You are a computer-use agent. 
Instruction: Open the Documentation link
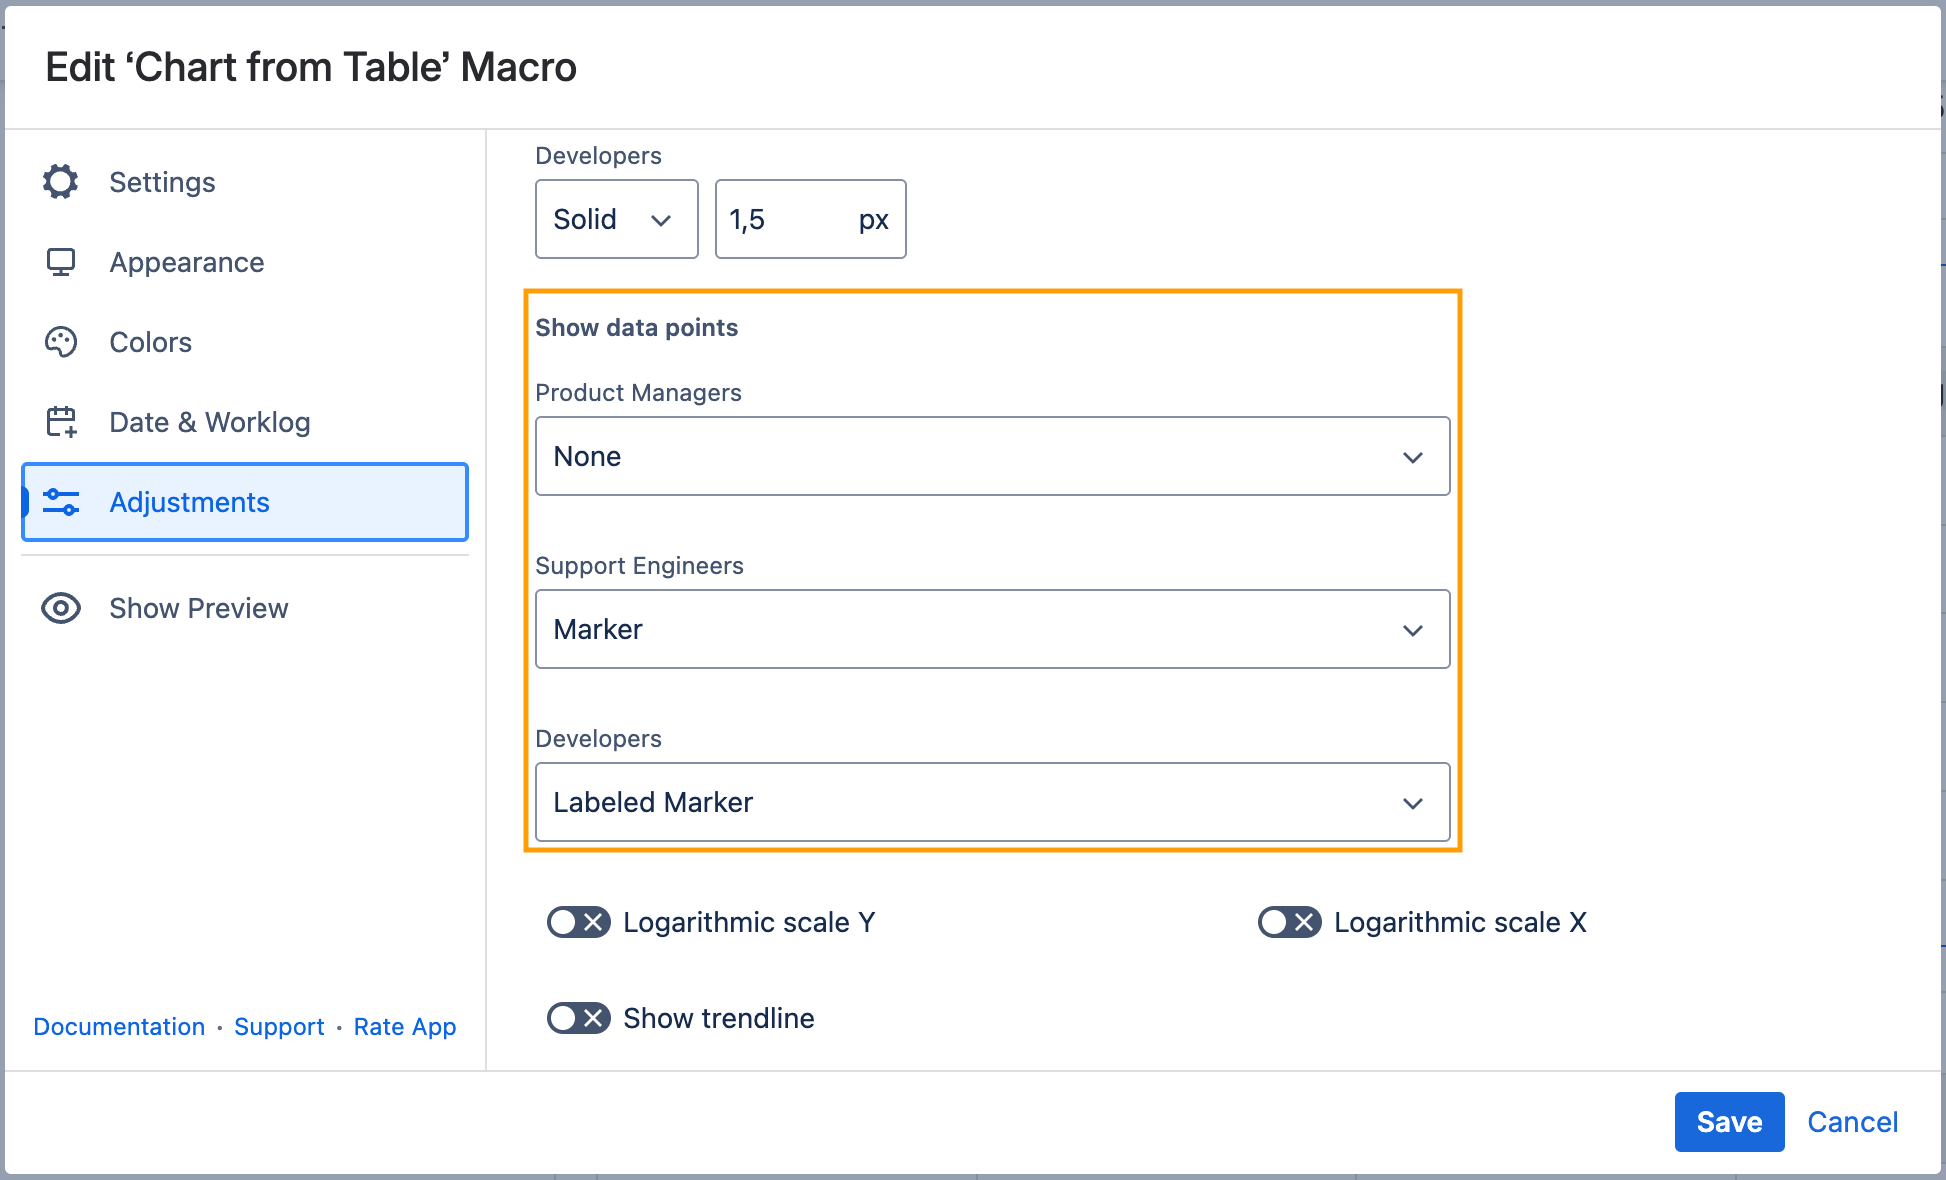tap(119, 1027)
